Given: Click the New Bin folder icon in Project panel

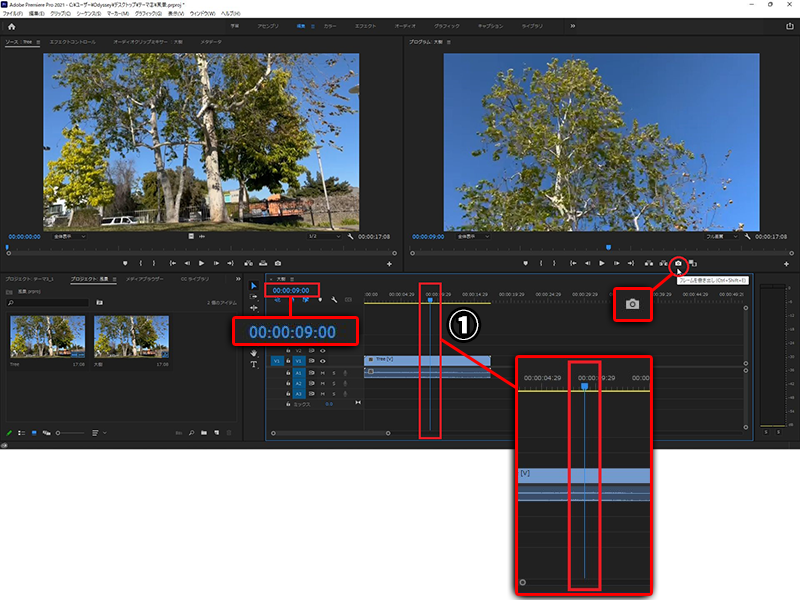Looking at the screenshot, I should coord(203,433).
